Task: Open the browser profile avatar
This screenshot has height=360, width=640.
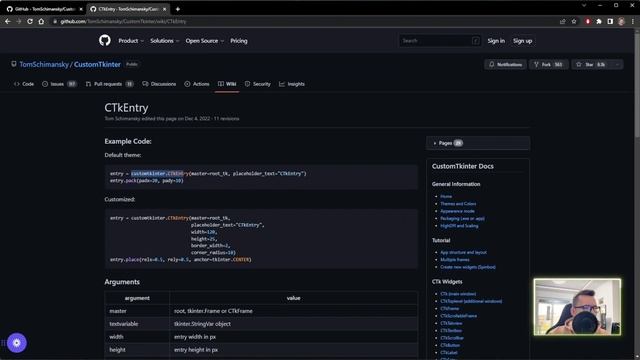Action: [621, 21]
